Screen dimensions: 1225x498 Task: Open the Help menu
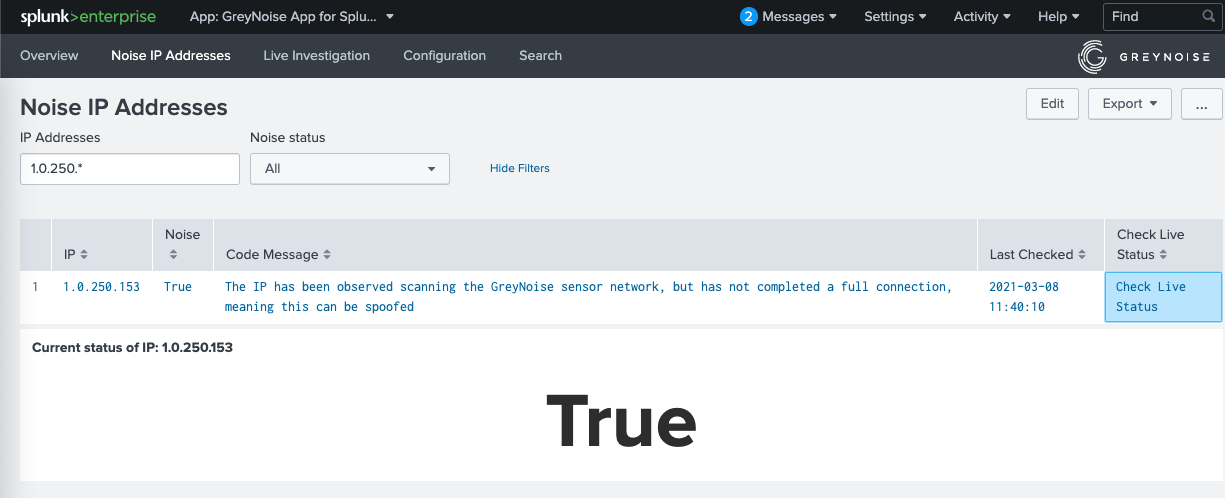[x=1059, y=17]
